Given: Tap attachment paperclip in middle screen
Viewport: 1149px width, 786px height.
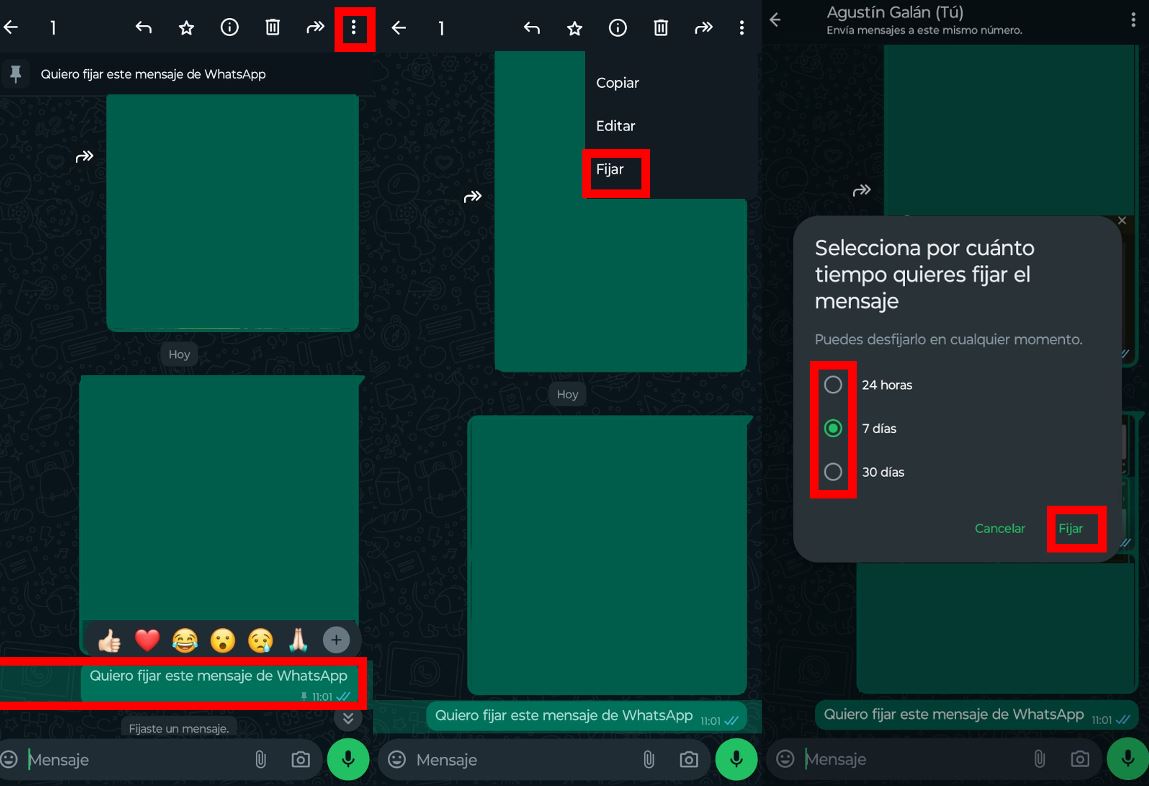Looking at the screenshot, I should coord(649,760).
